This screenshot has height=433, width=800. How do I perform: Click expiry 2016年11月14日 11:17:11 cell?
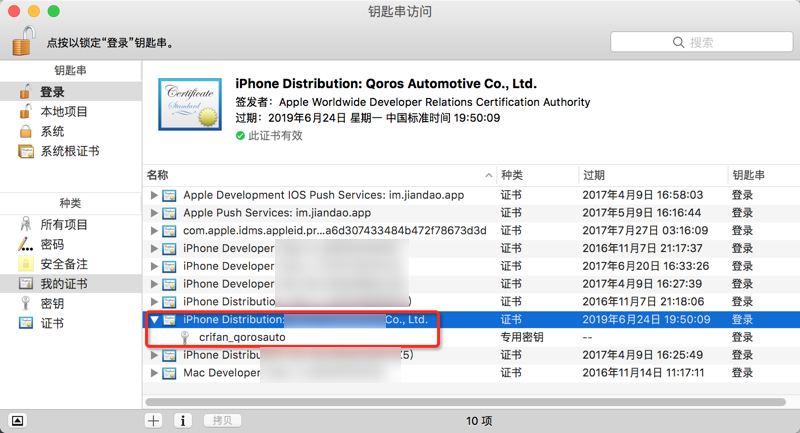(x=643, y=373)
